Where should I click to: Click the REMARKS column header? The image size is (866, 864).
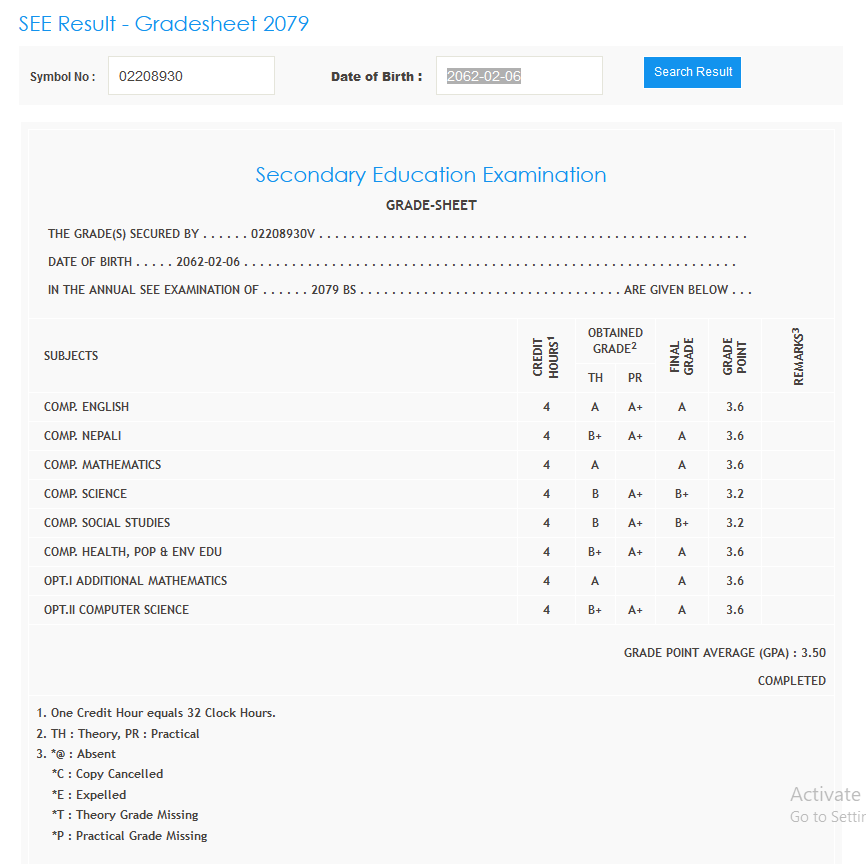point(798,356)
